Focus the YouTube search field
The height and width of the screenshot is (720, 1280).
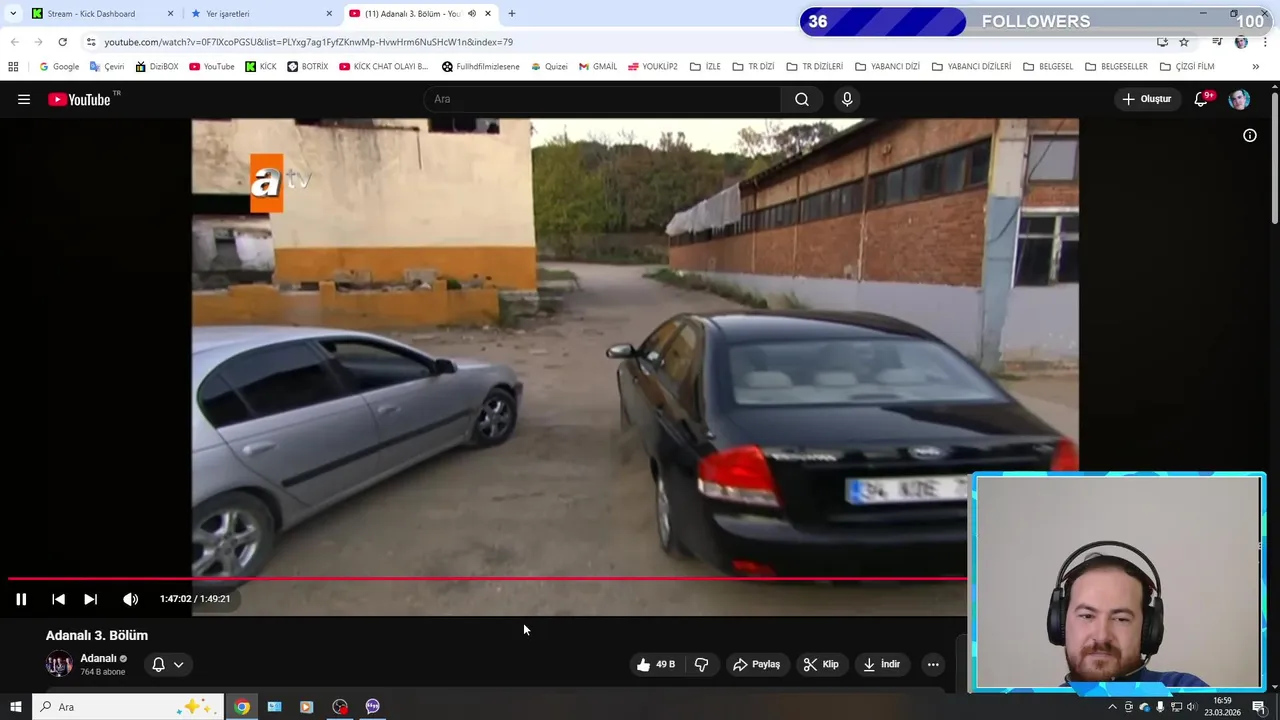602,99
